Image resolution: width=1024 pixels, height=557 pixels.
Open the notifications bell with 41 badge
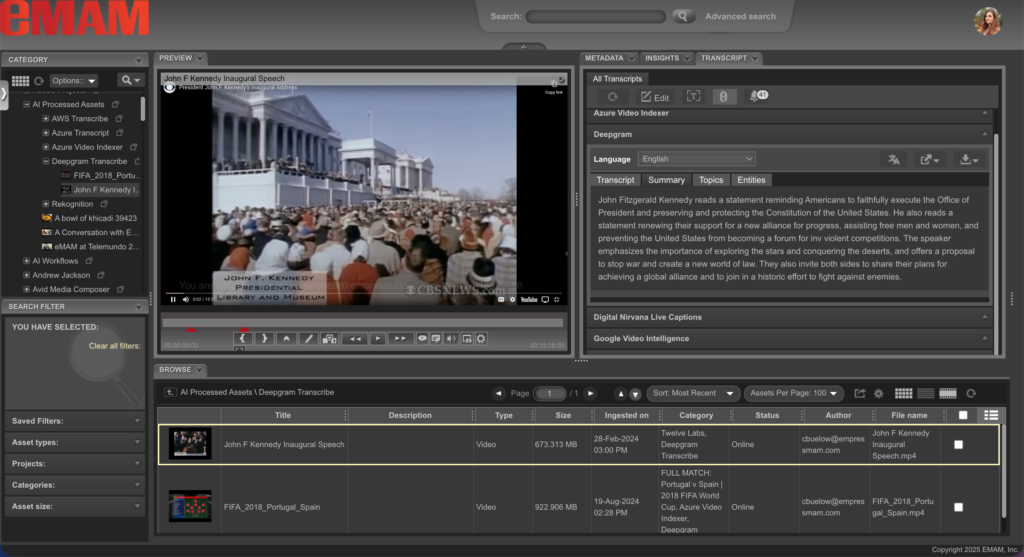(758, 96)
